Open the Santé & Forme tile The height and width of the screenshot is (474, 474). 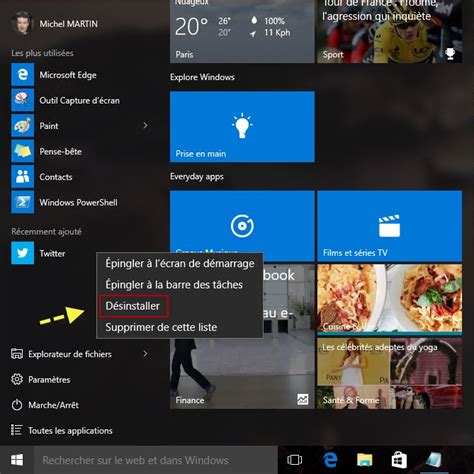[x=390, y=373]
